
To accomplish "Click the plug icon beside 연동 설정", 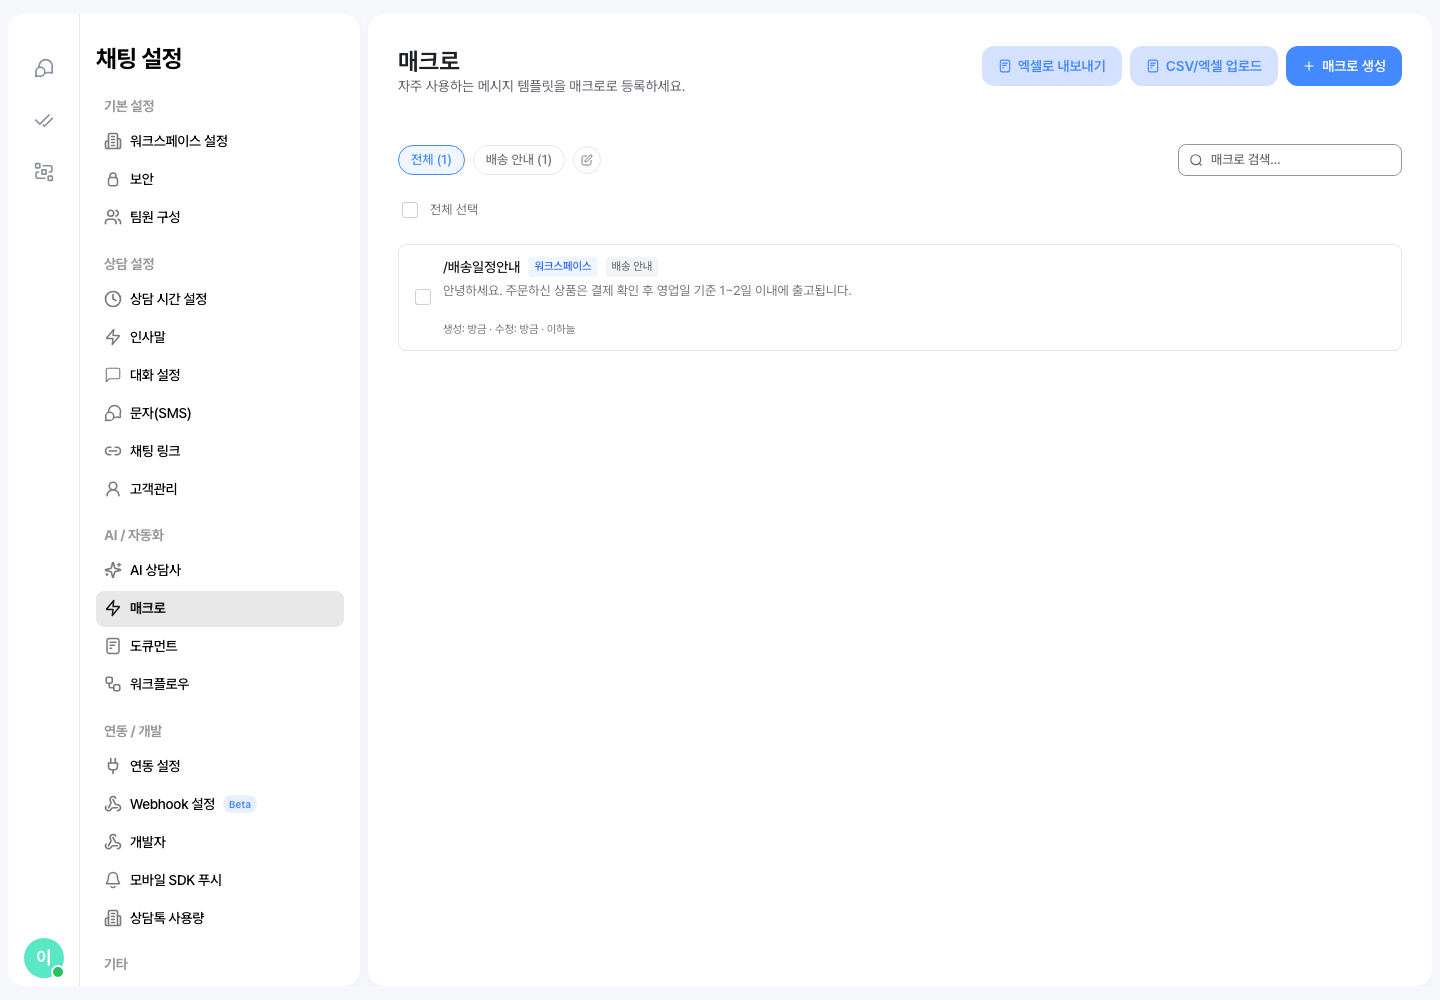I will [x=113, y=766].
